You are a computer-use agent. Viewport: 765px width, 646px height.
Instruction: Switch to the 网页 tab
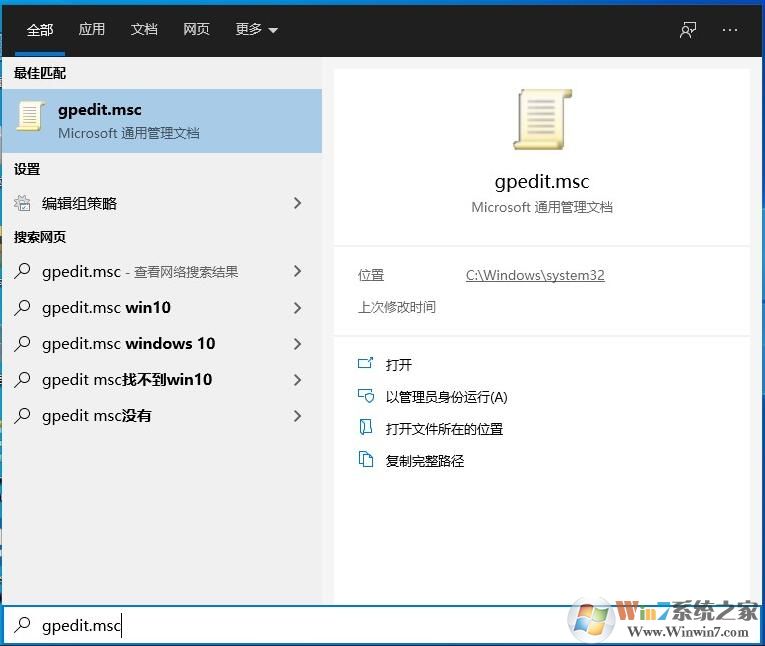tap(196, 29)
